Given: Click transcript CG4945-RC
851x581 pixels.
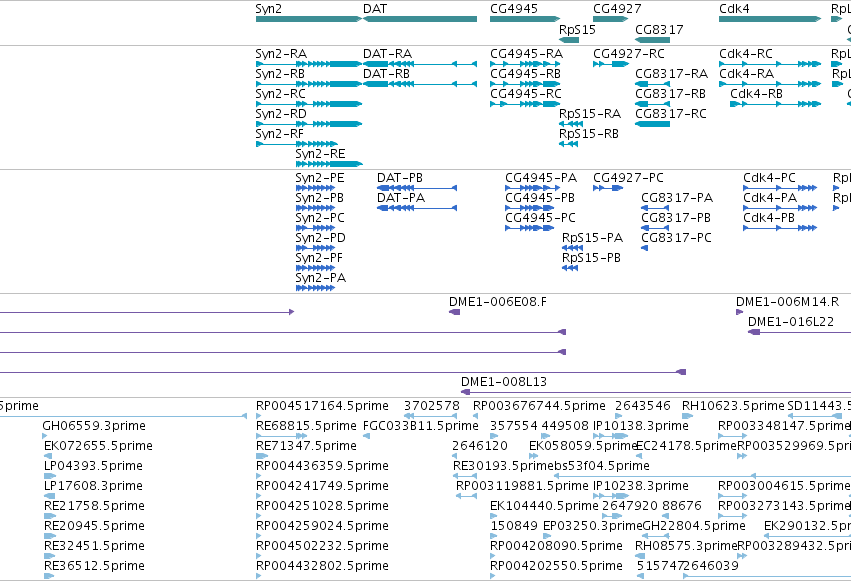Looking at the screenshot, I should [x=525, y=104].
